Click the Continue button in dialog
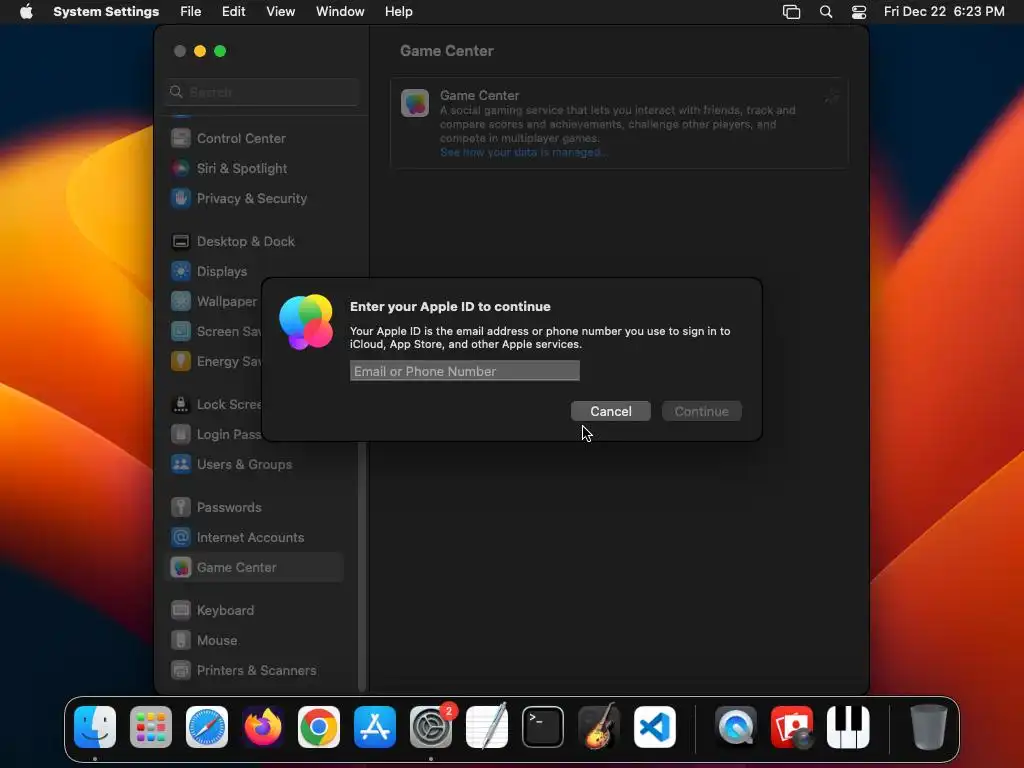The image size is (1024, 768). pos(701,411)
